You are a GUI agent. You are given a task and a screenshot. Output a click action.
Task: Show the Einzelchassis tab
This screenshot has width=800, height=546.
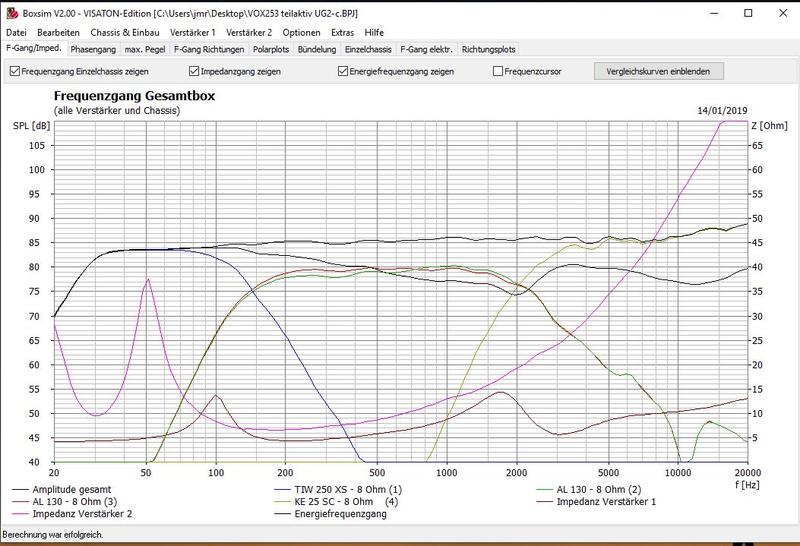369,48
